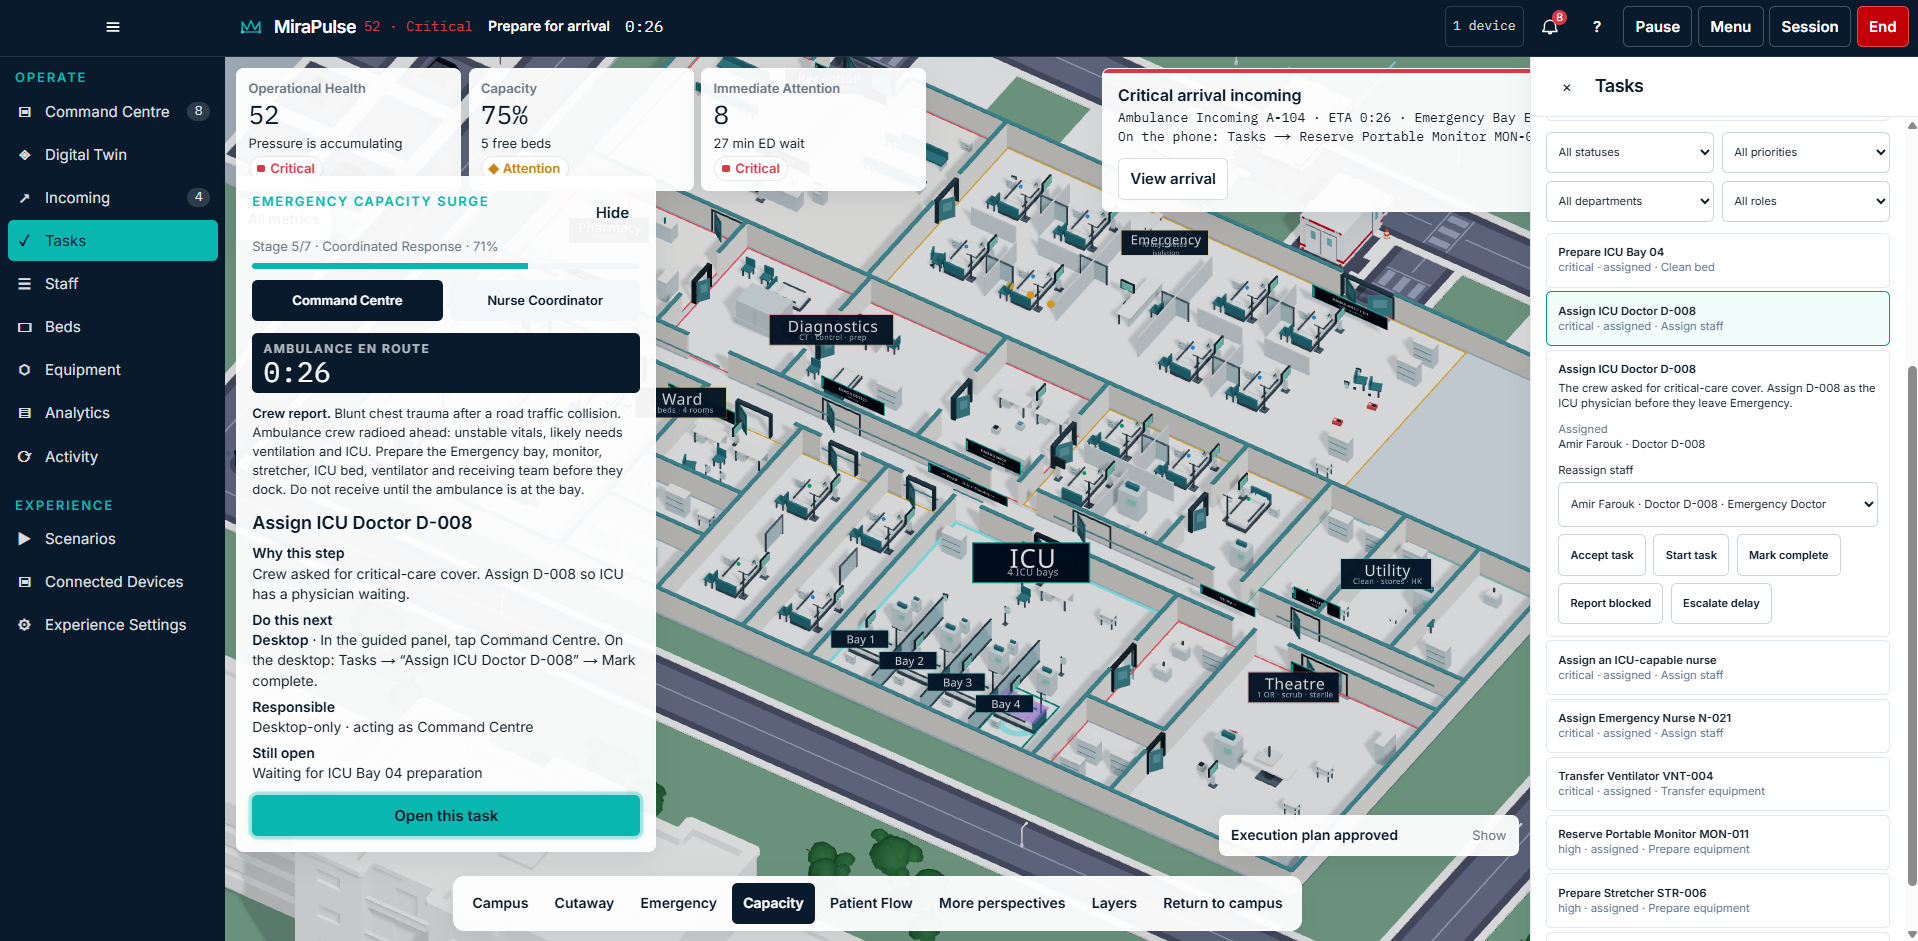Click the Equipment sidebar icon
This screenshot has height=941, width=1918.
coord(25,370)
